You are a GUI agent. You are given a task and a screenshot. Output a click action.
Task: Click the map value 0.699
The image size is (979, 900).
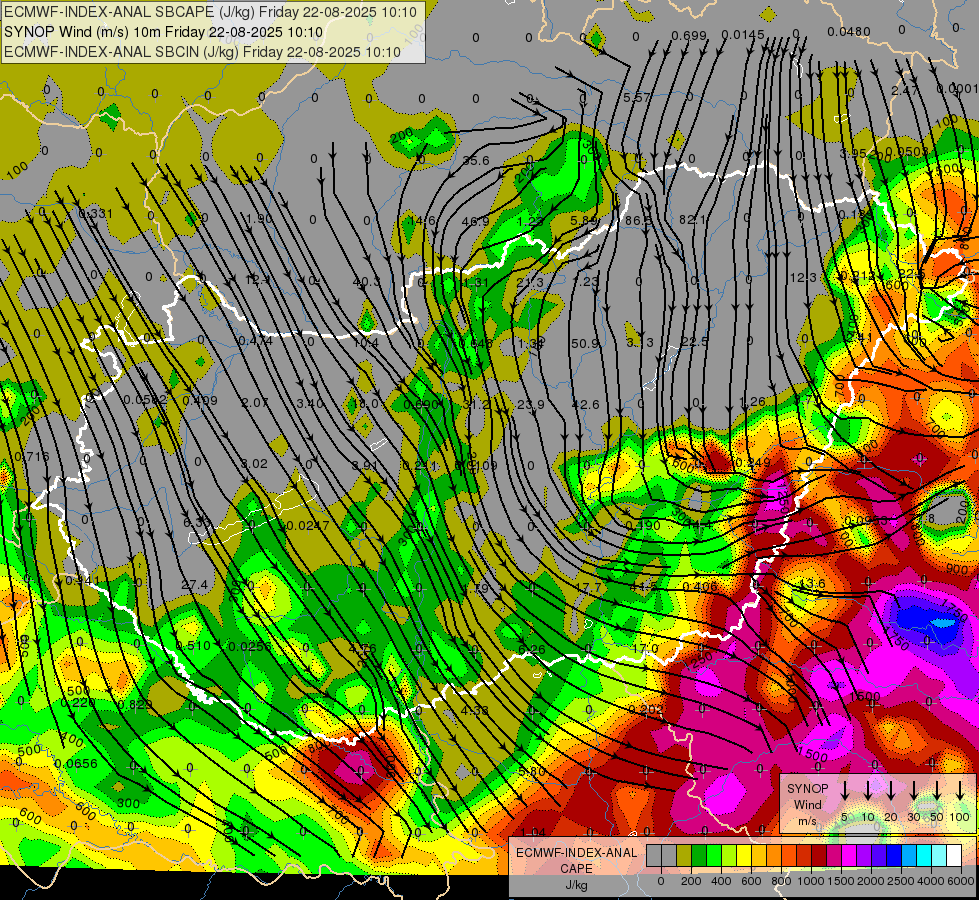pos(689,36)
